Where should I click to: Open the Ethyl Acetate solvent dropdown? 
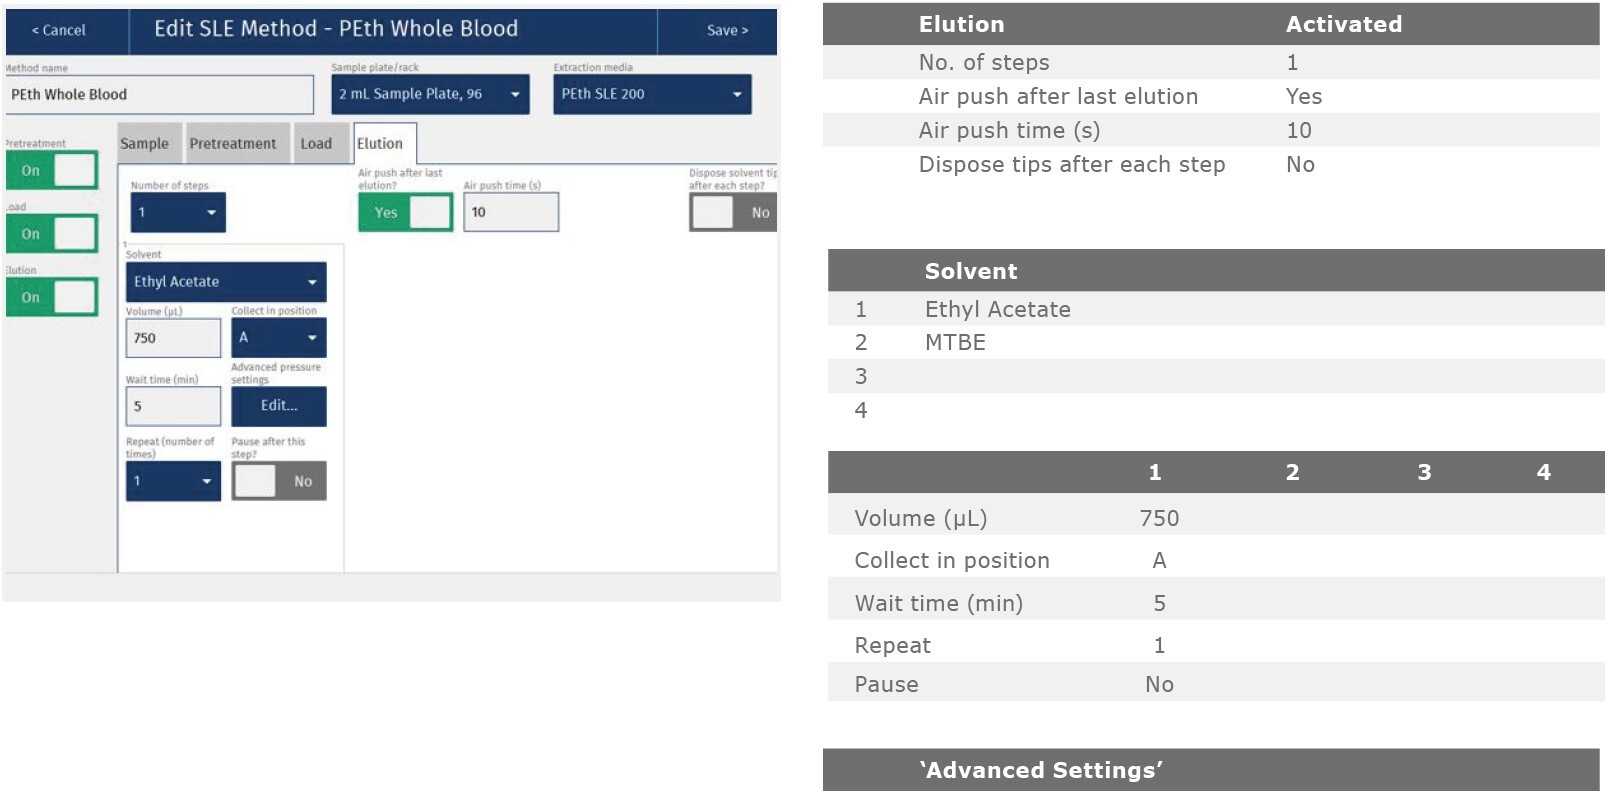(226, 283)
